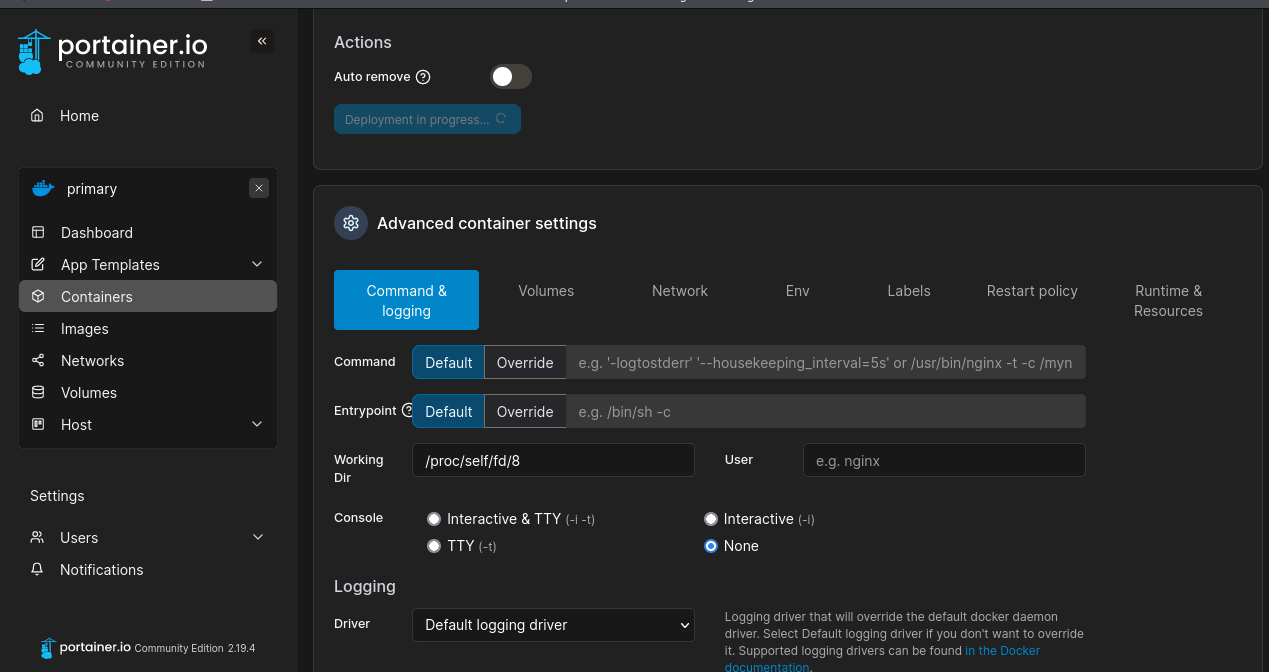The image size is (1269, 672).
Task: Click the Networks share icon
Action: (x=38, y=360)
